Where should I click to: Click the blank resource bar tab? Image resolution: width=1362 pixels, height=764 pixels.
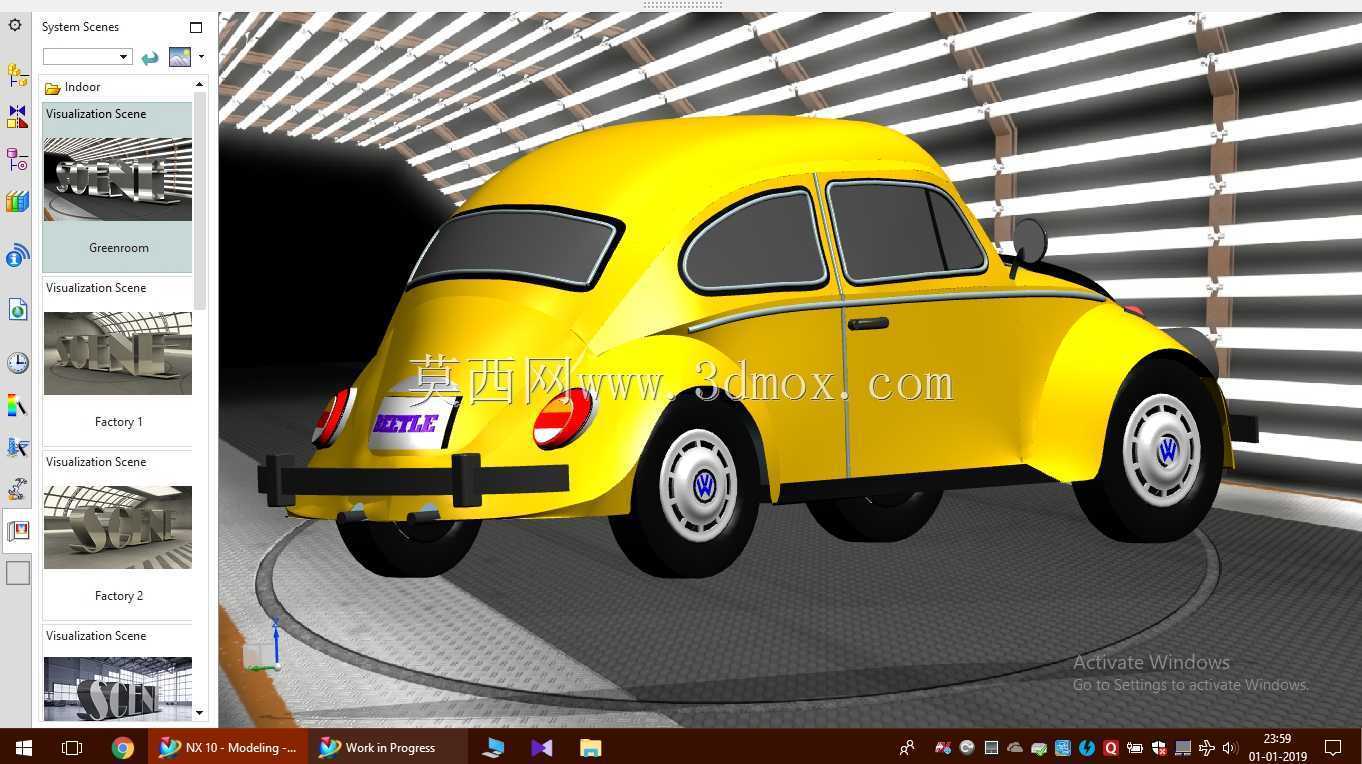coord(18,573)
